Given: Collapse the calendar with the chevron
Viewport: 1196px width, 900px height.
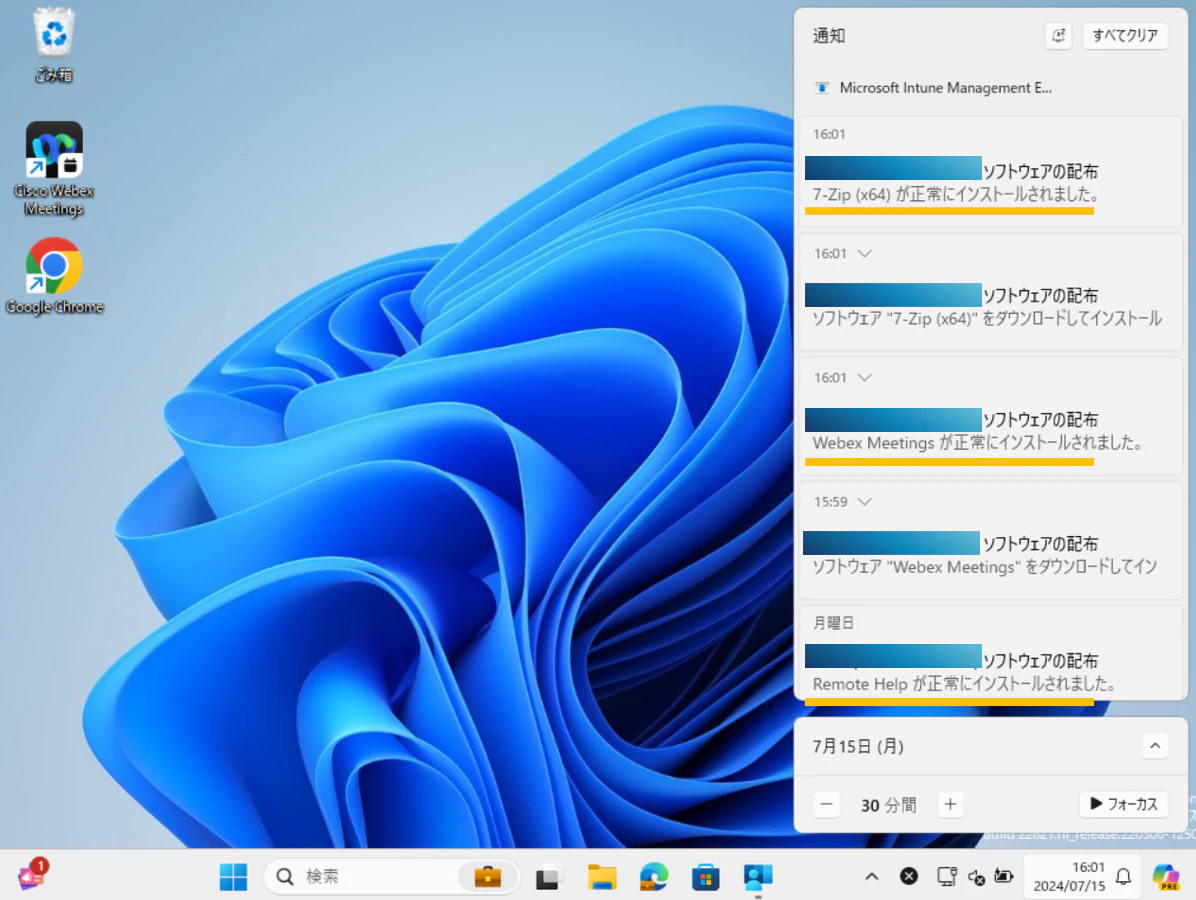Looking at the screenshot, I should pyautogui.click(x=1155, y=746).
